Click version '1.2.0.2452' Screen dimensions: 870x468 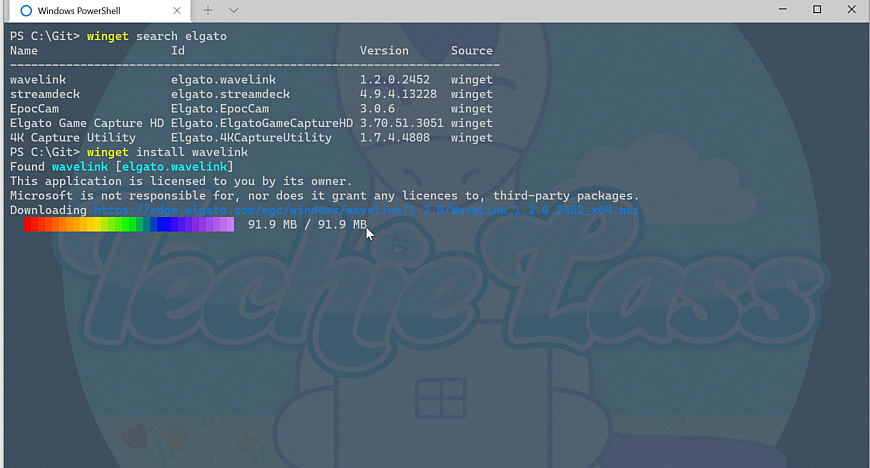coord(394,79)
